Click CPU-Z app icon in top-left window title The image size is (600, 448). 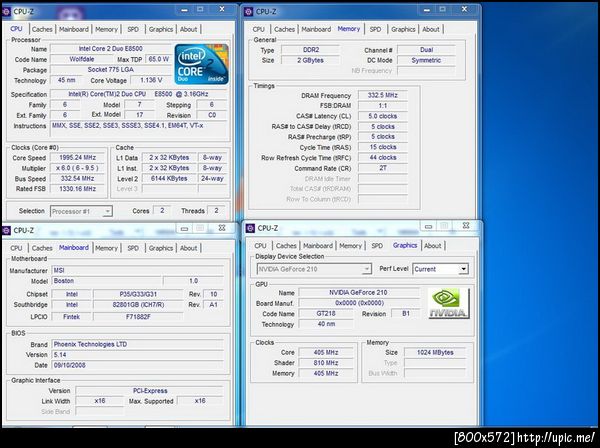[6, 12]
